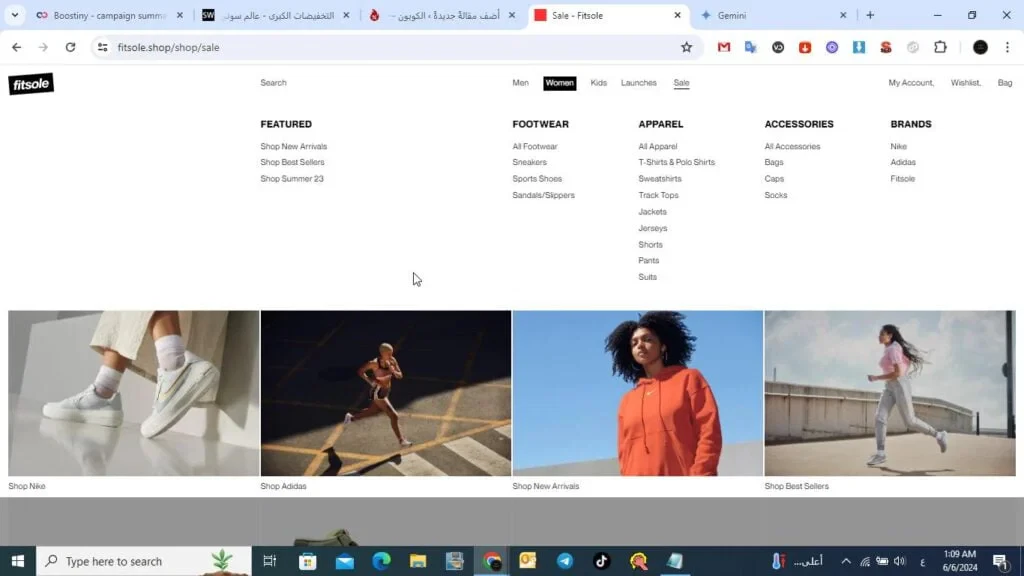Launch Microsoft Edge from the taskbar
This screenshot has width=1024, height=576.
pos(381,561)
